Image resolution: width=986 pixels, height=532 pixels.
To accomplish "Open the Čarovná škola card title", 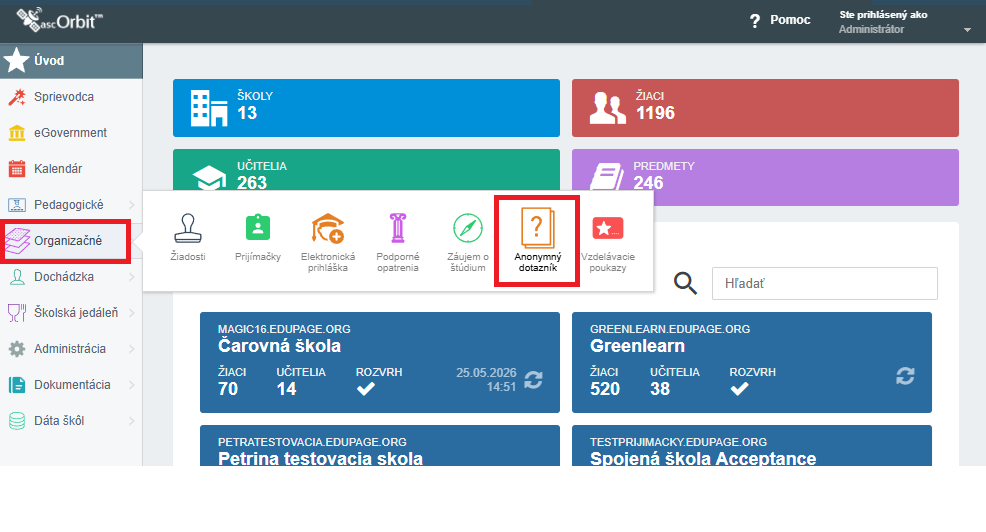I will (279, 346).
